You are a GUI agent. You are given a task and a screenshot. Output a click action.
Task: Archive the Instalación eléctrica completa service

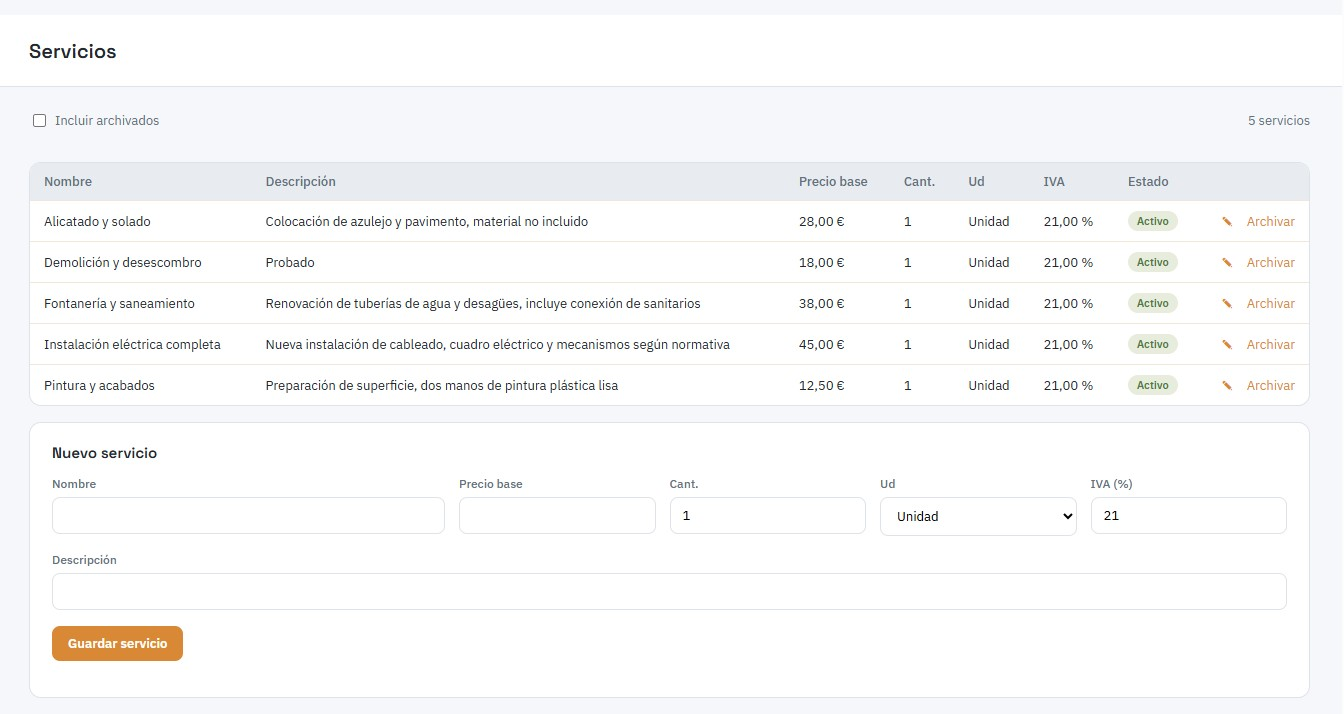click(x=1270, y=345)
